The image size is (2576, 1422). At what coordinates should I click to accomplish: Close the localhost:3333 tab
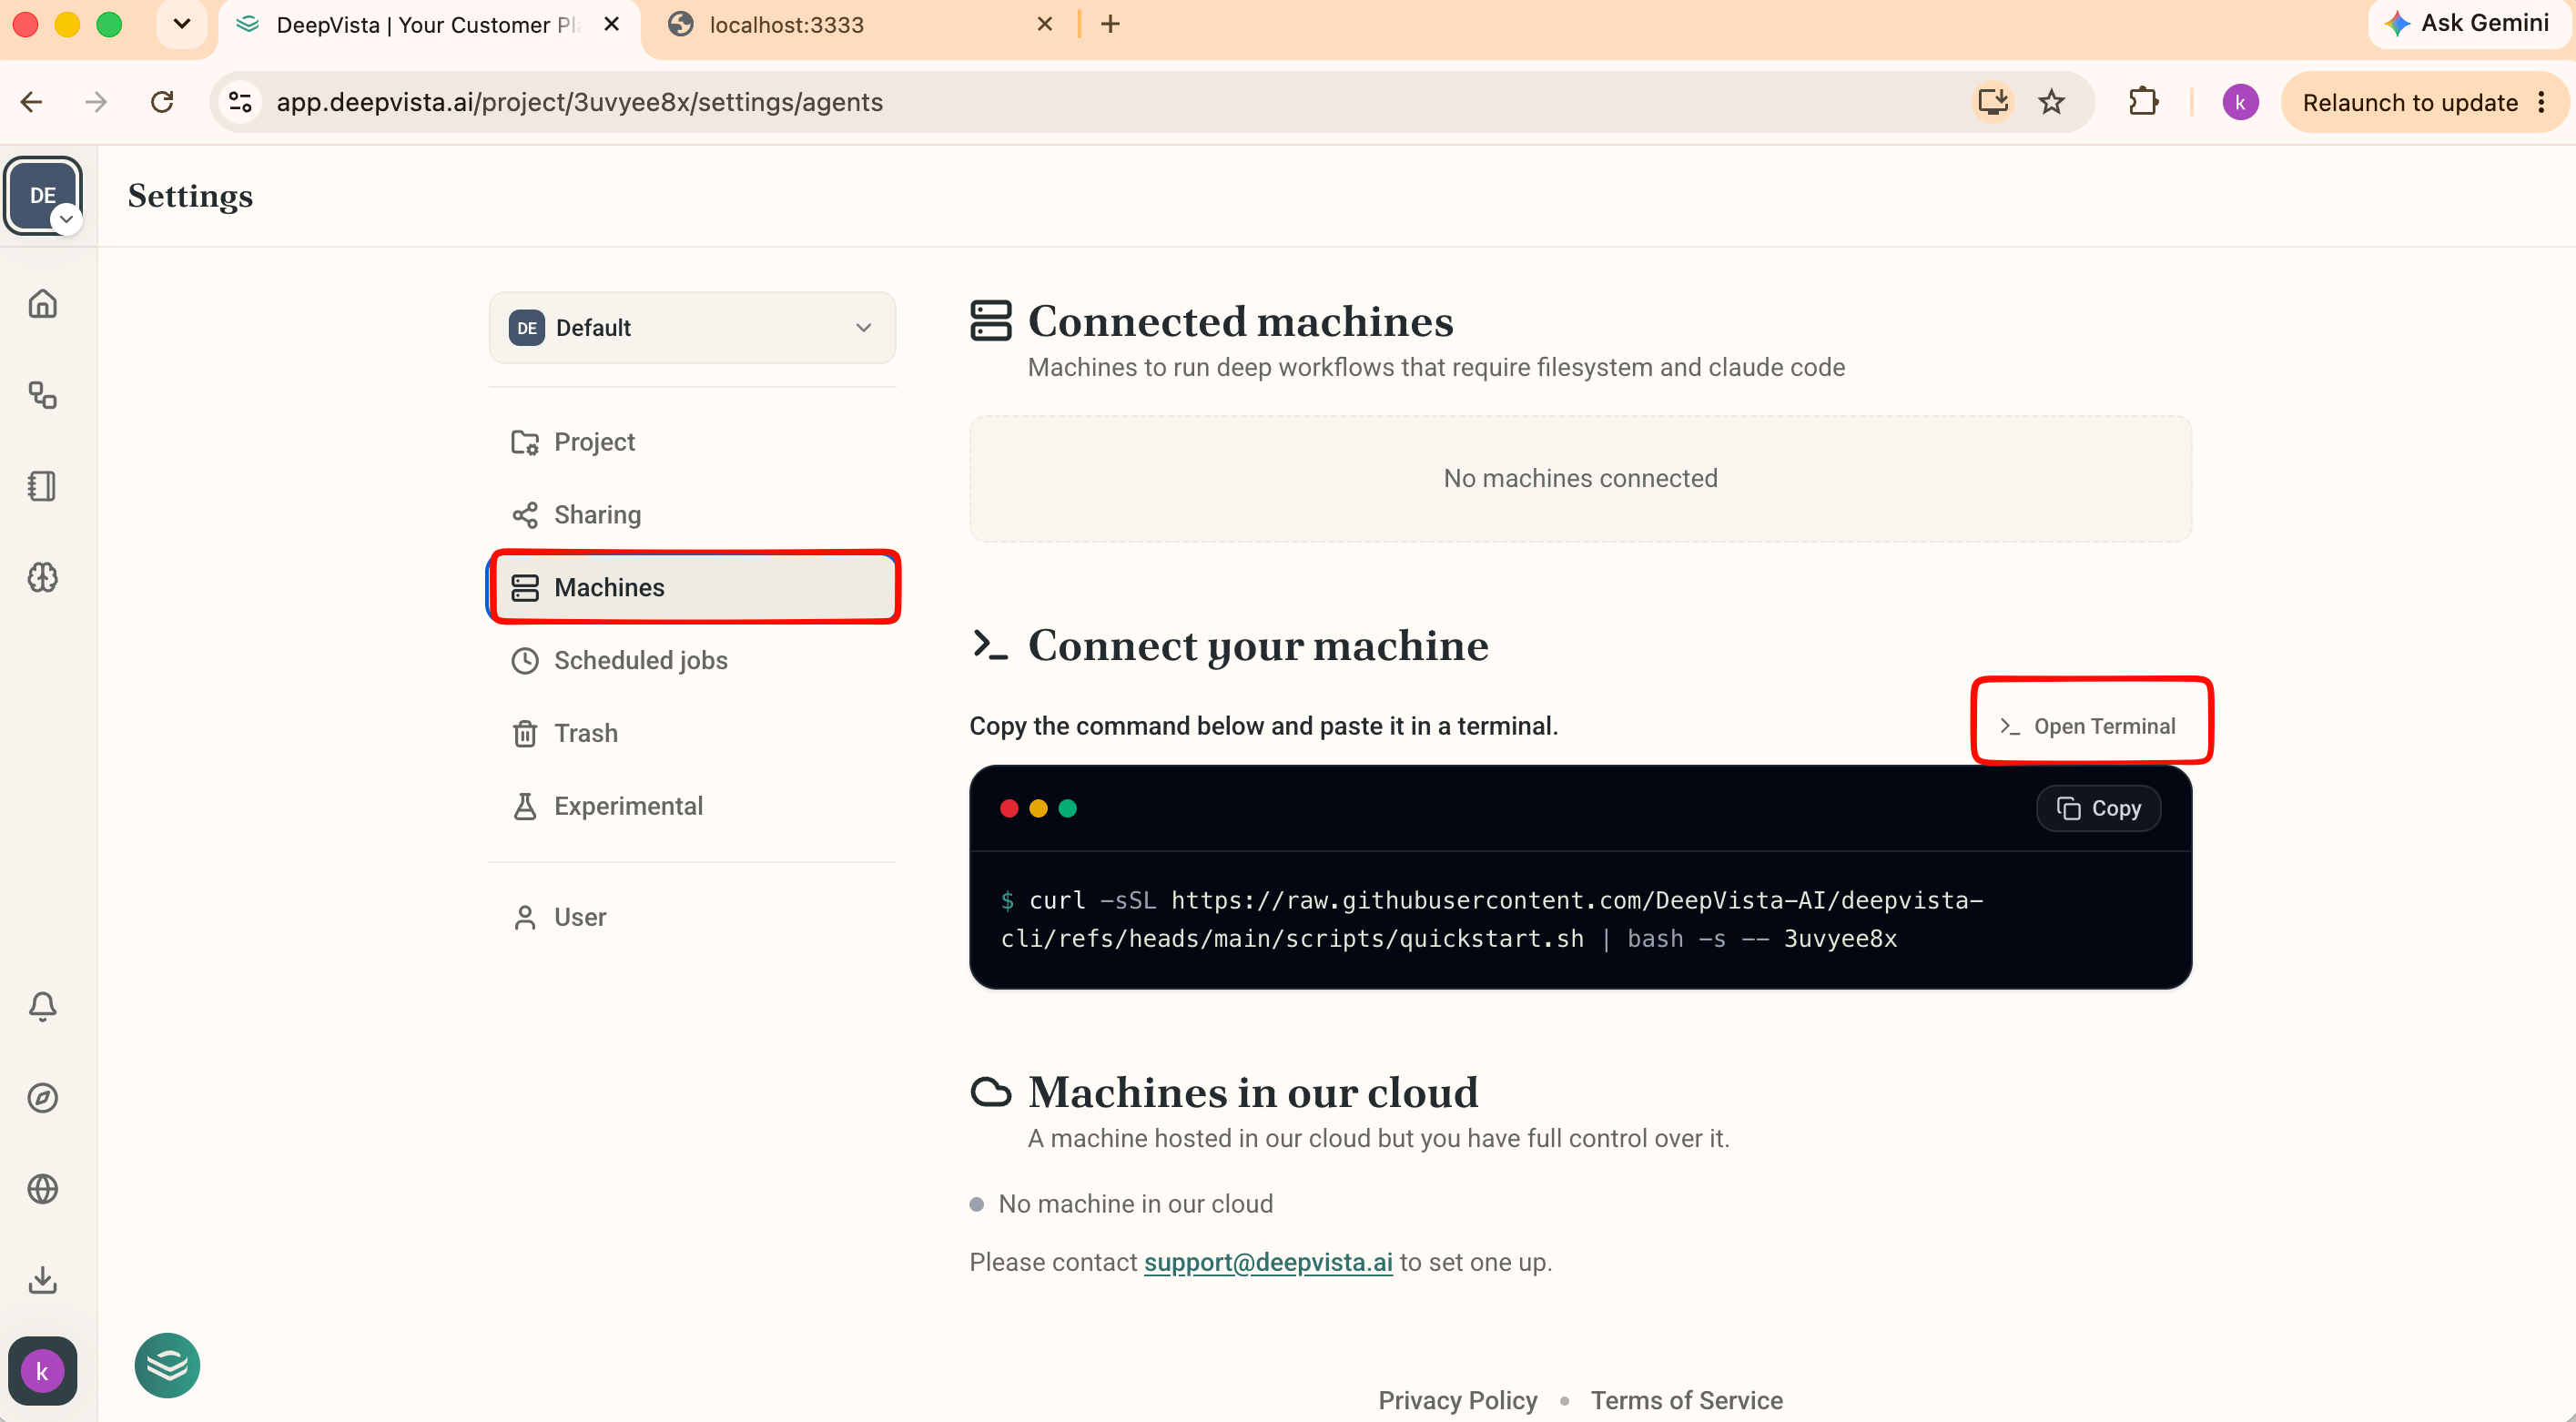(x=1045, y=24)
